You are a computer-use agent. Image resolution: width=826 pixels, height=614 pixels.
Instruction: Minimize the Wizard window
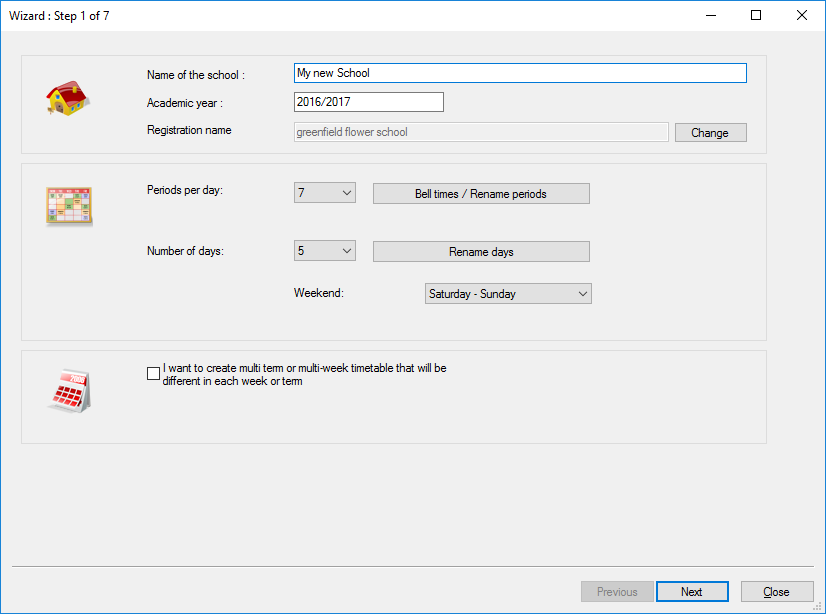pos(711,15)
